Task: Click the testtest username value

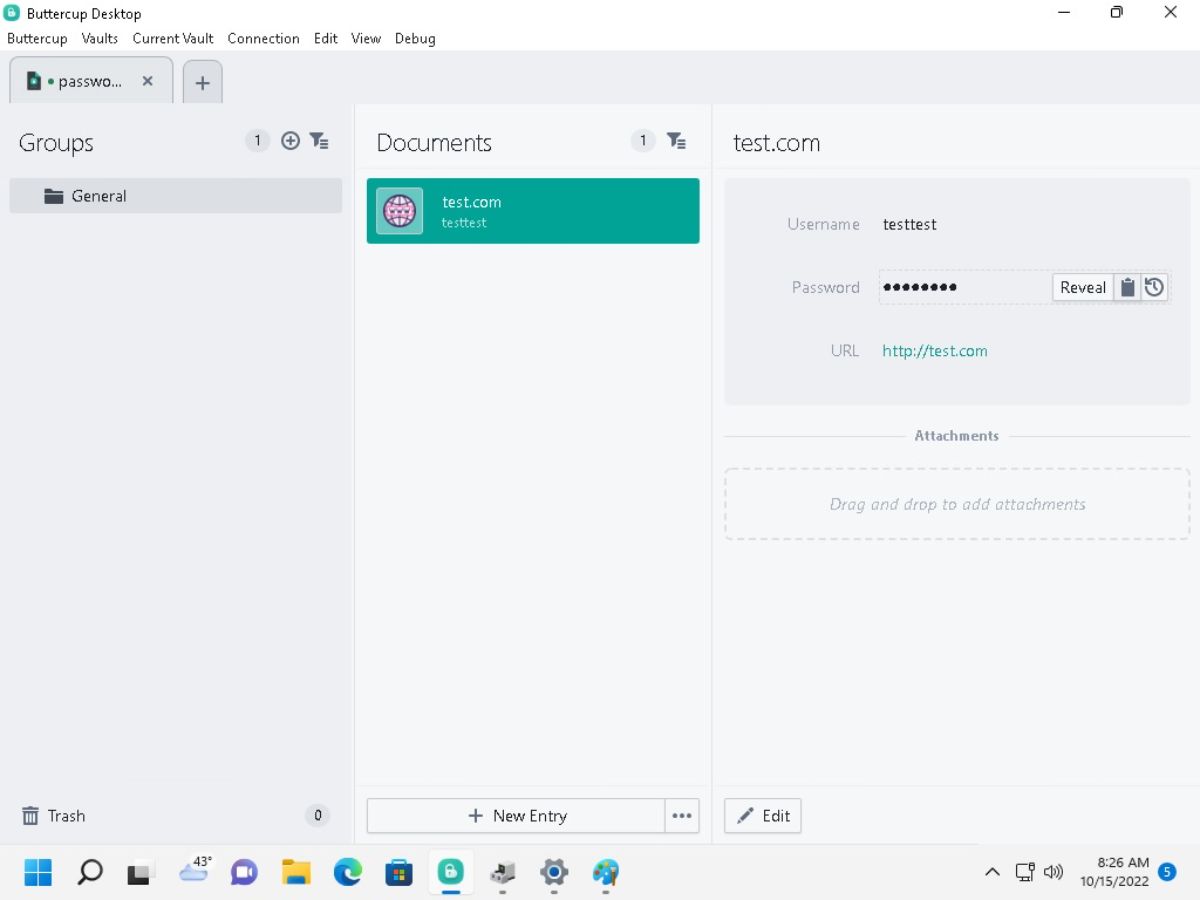Action: [910, 224]
